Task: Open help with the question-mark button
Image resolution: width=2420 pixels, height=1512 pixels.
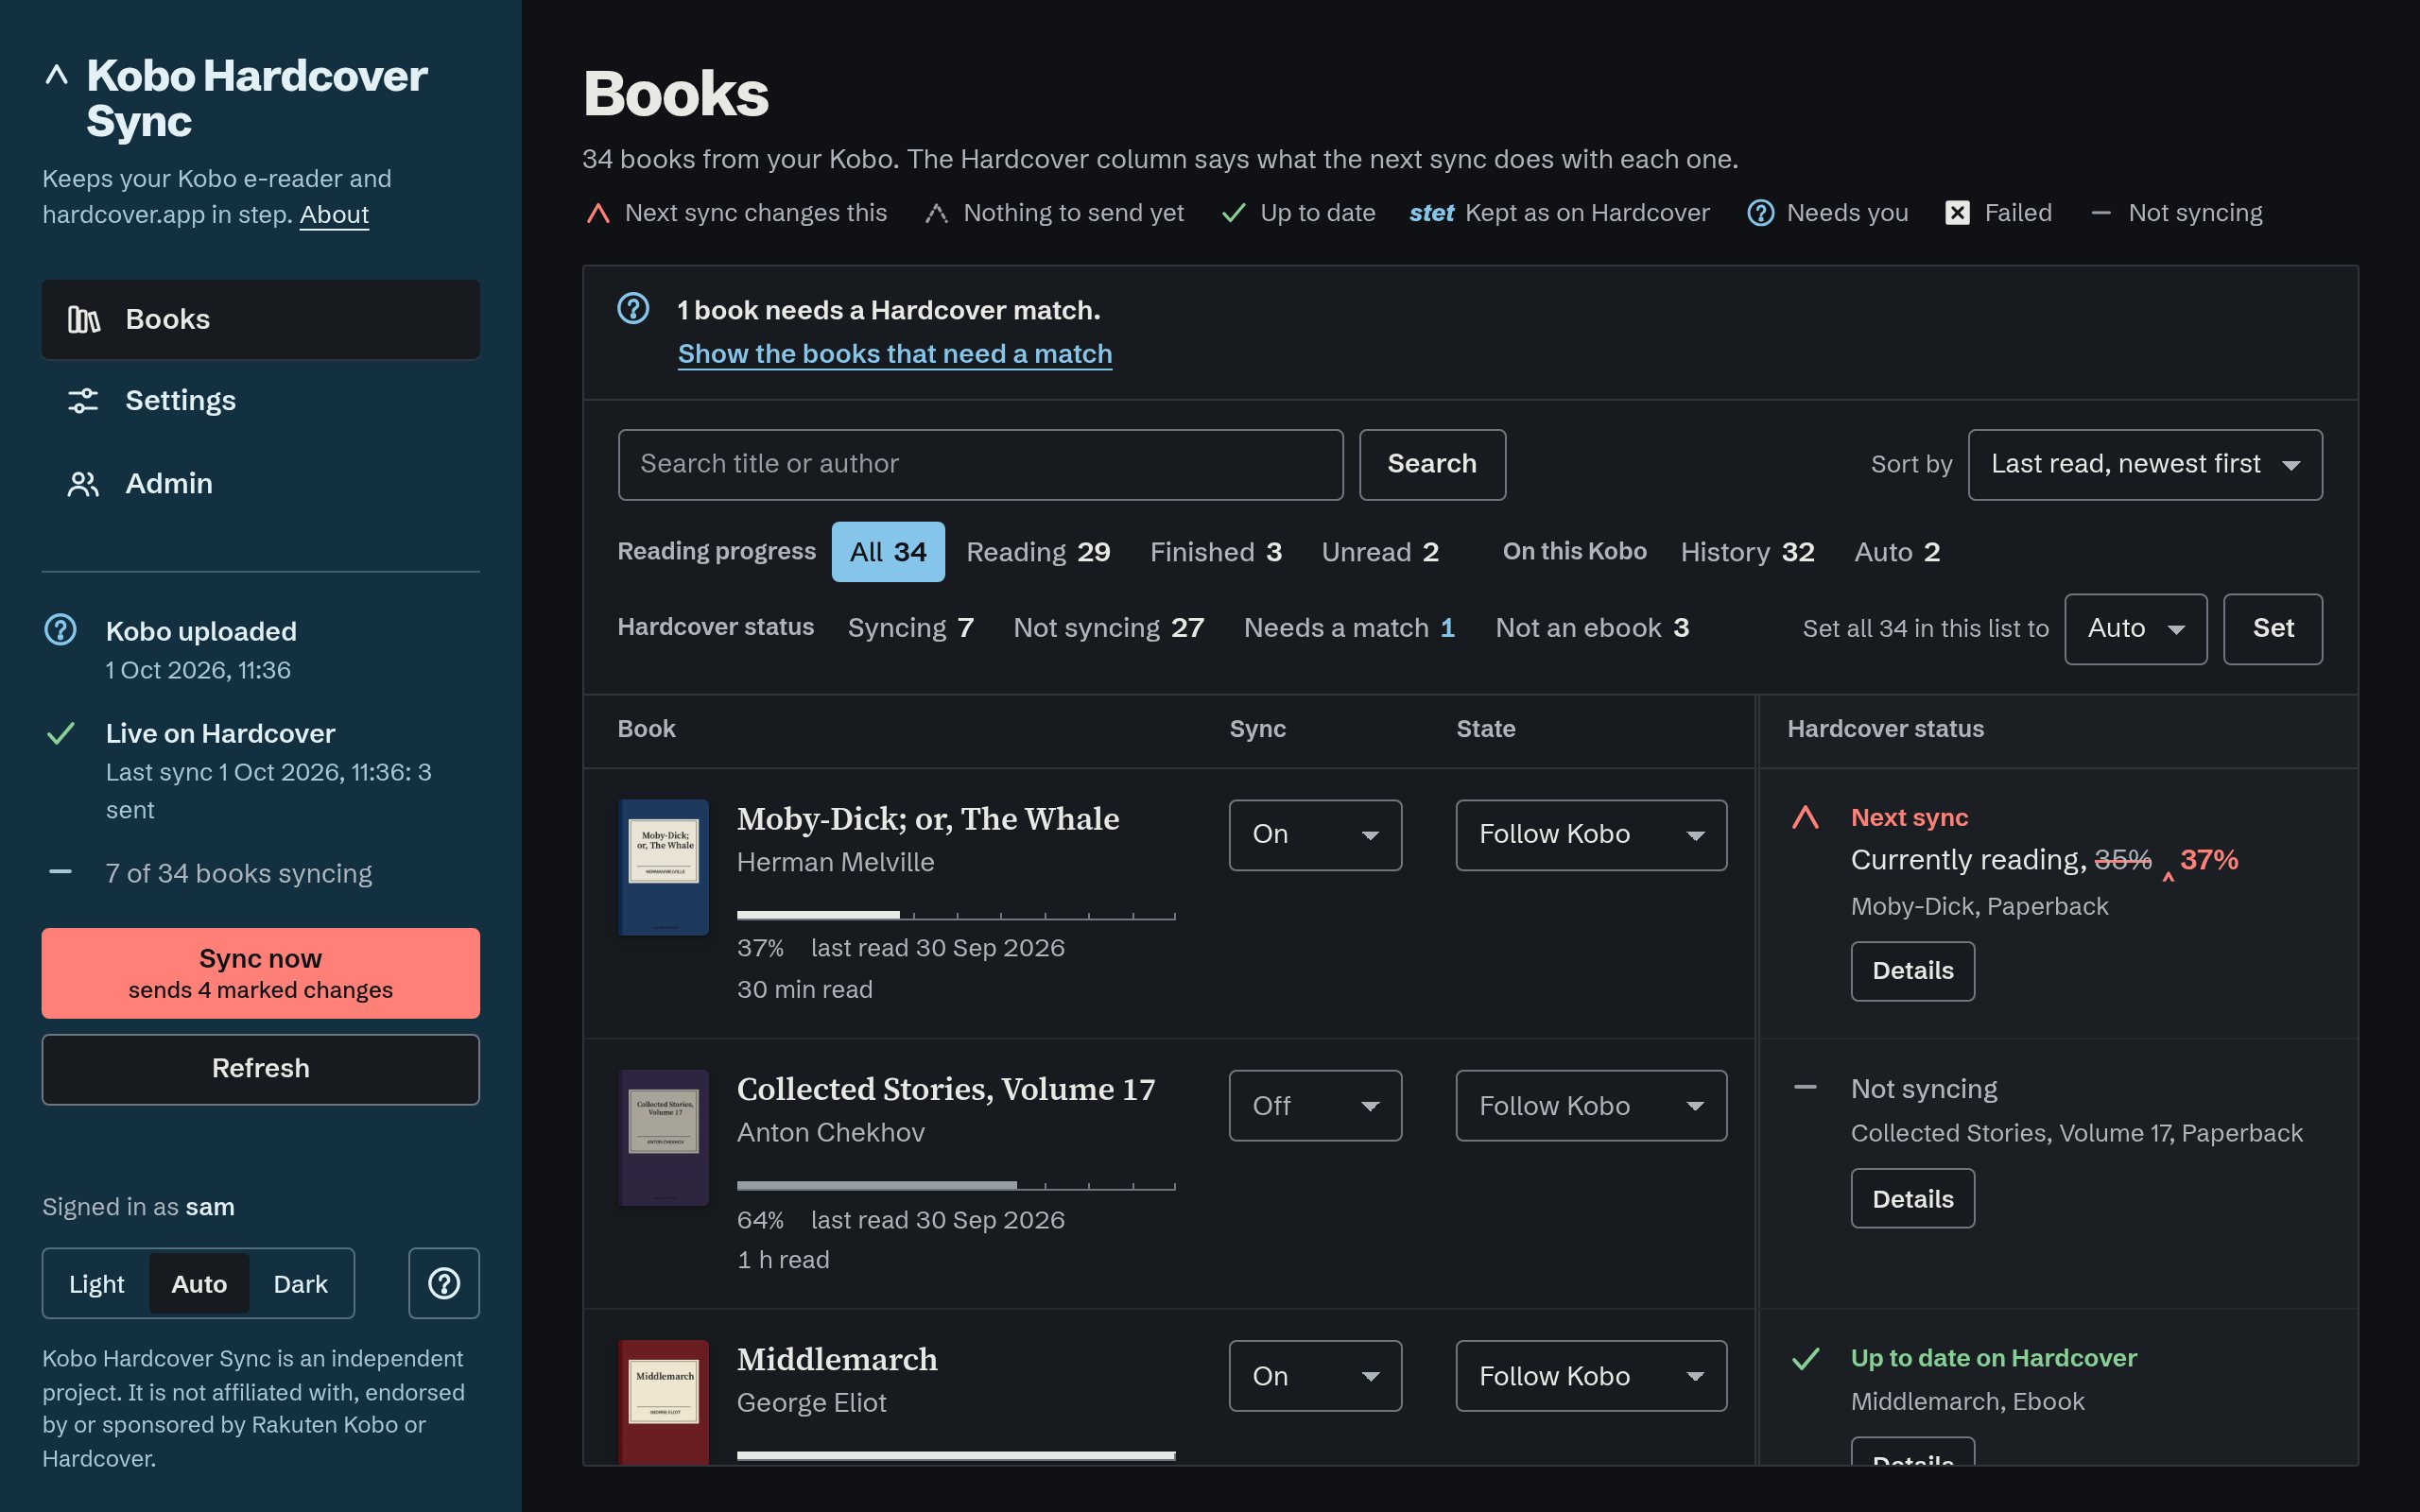Action: click(444, 1283)
